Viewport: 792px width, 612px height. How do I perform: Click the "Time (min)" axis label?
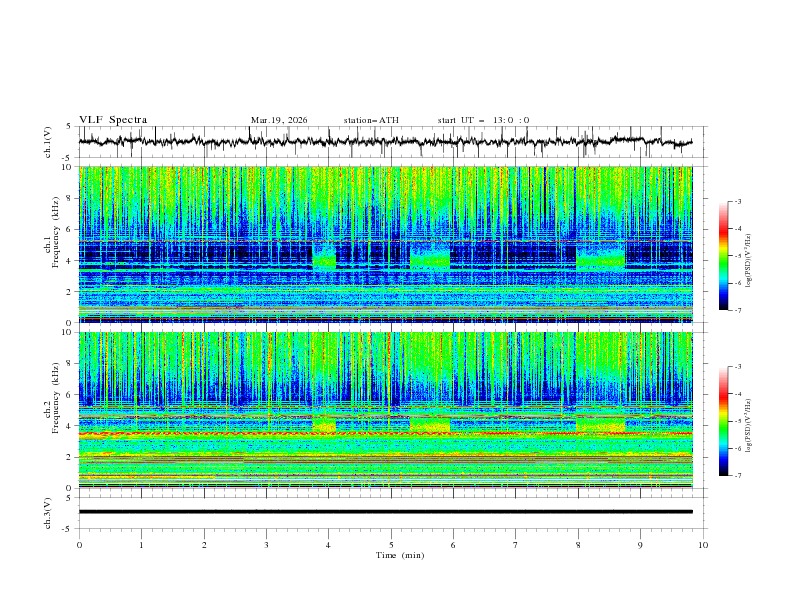[400, 555]
